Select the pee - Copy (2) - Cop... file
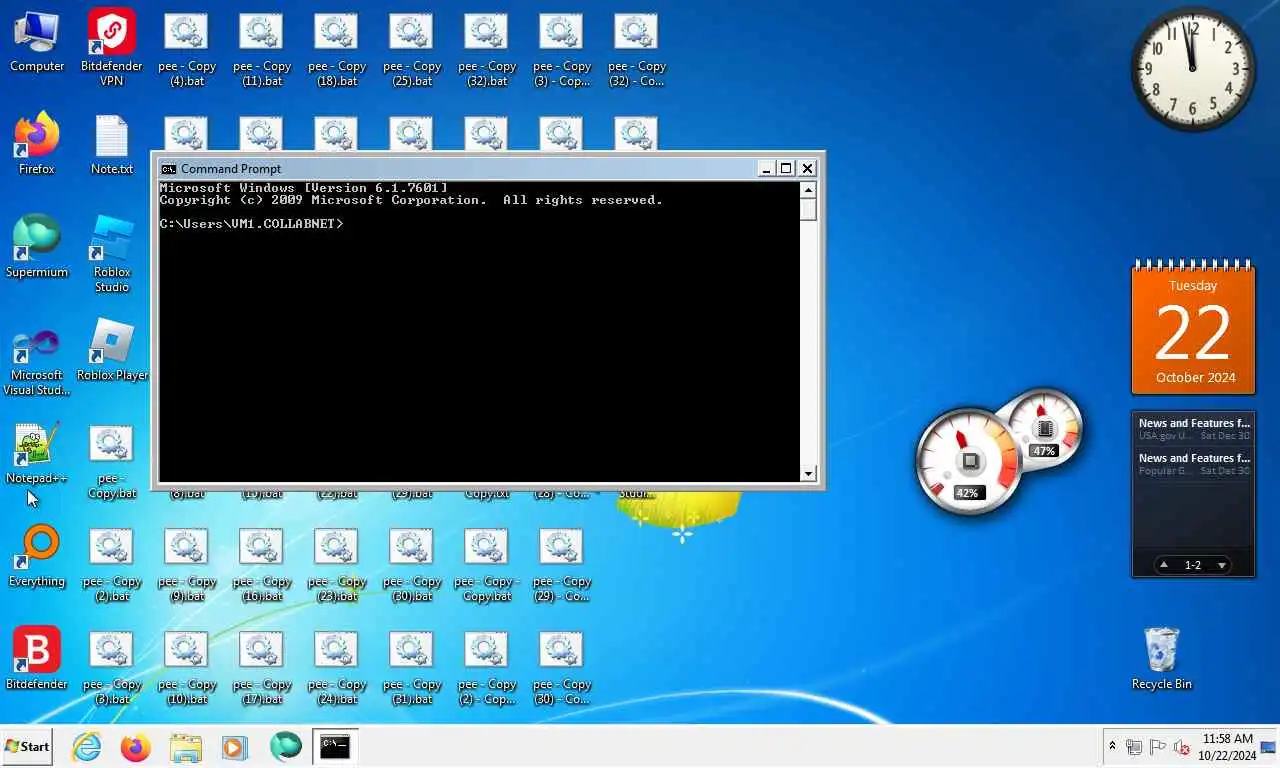This screenshot has width=1280, height=768. point(487,668)
